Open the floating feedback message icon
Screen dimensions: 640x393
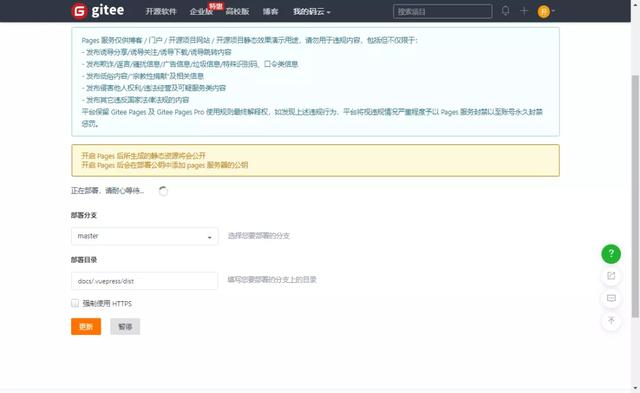pos(611,298)
